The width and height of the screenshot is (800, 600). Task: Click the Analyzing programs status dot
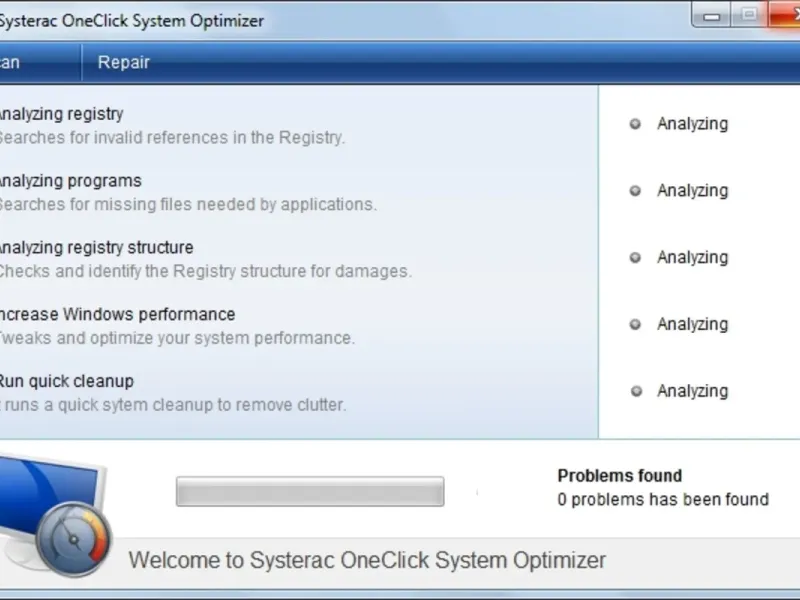634,191
